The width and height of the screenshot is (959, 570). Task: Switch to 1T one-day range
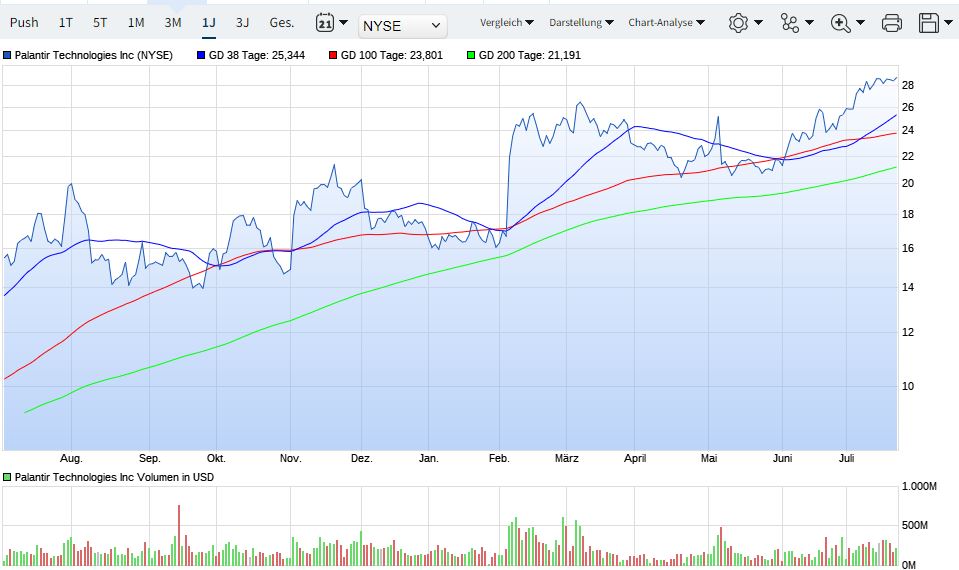coord(65,23)
